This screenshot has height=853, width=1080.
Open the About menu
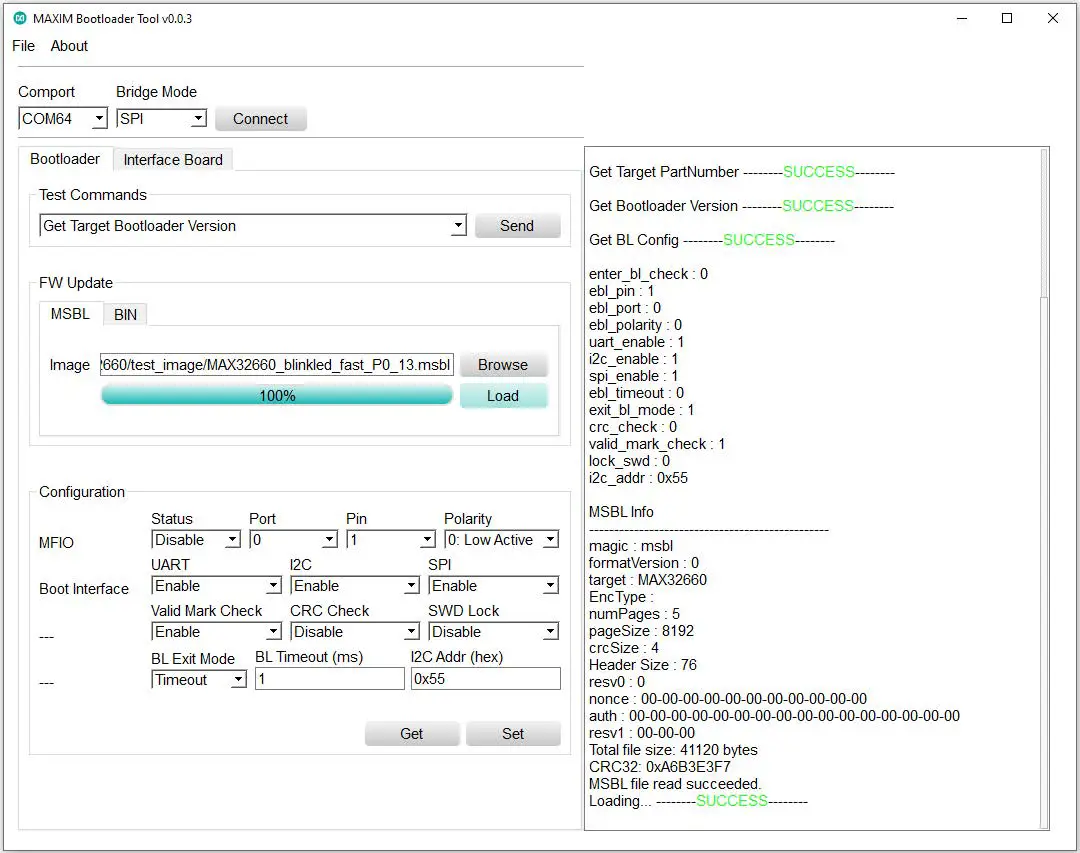(x=68, y=45)
